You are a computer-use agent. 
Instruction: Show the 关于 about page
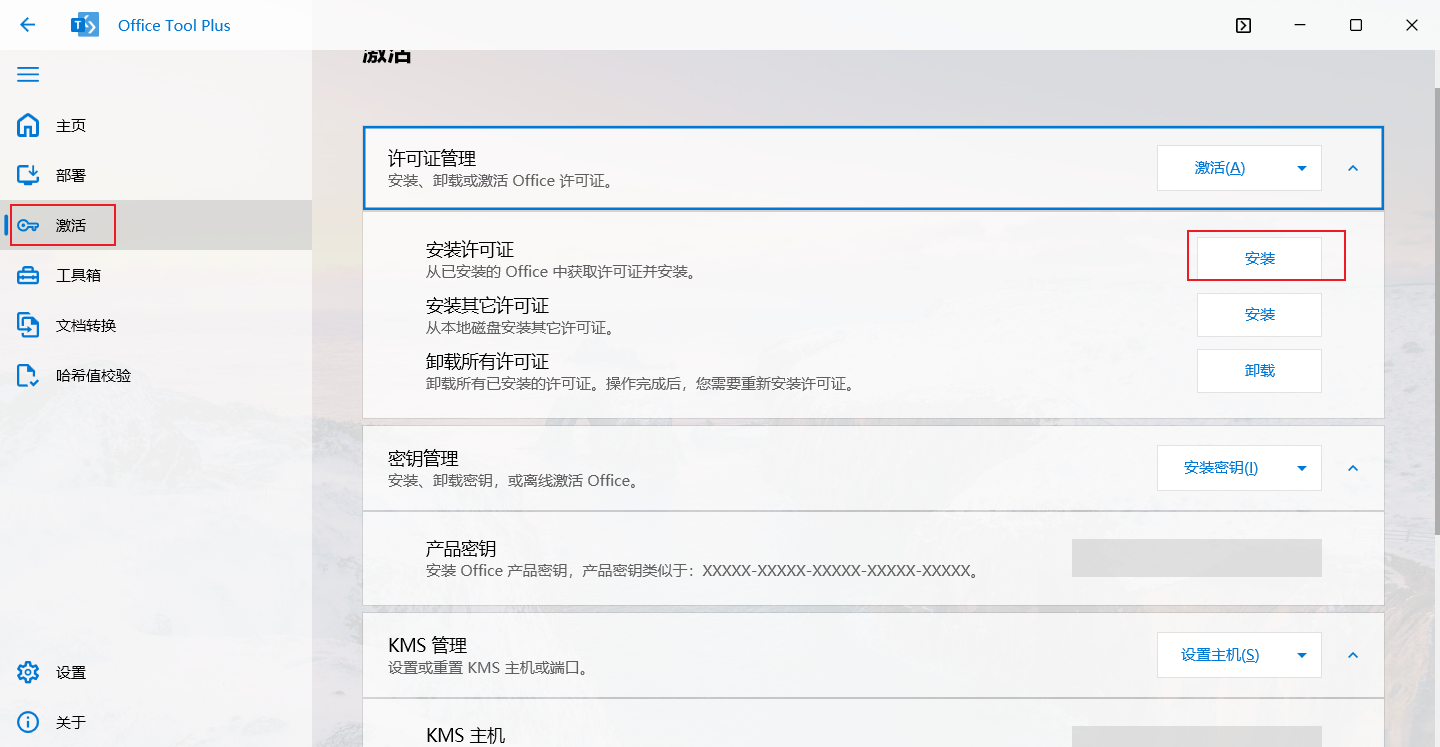[x=156, y=722]
